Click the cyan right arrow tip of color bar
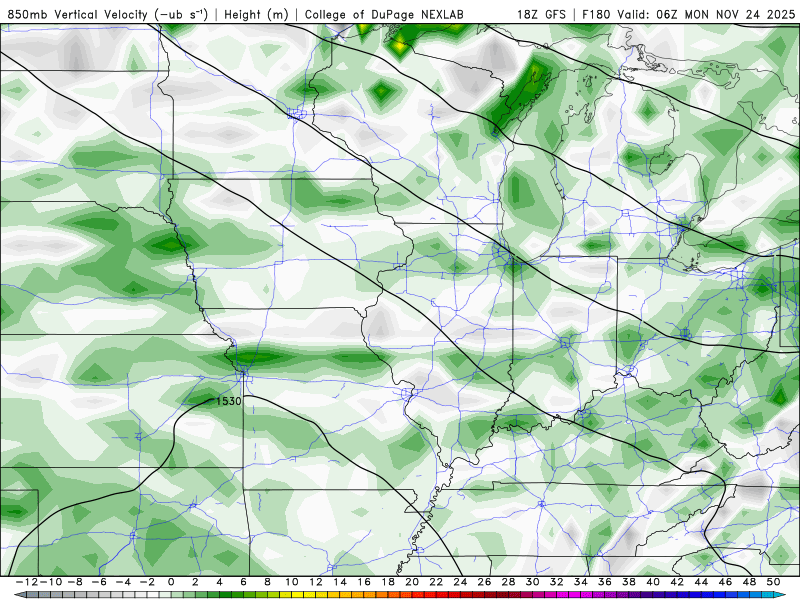This screenshot has height=600, width=800. [781, 595]
